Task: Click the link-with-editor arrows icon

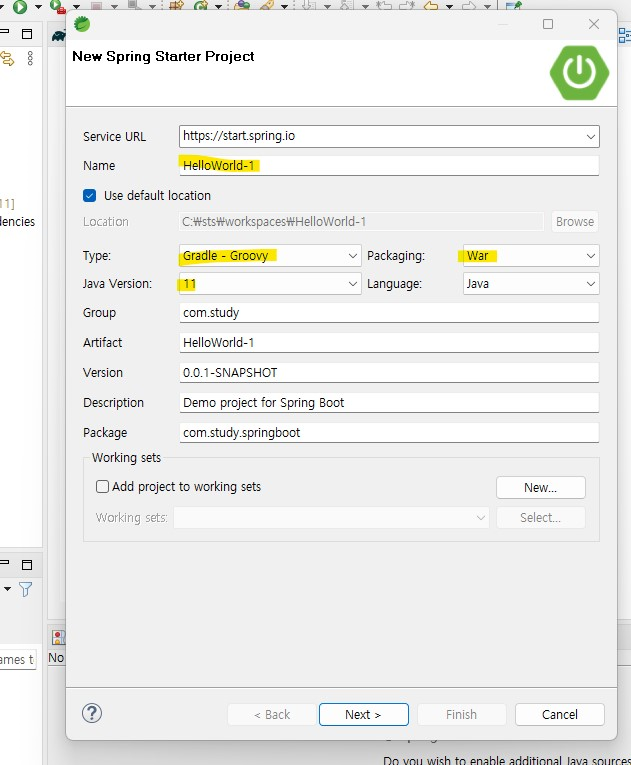Action: 7,59
